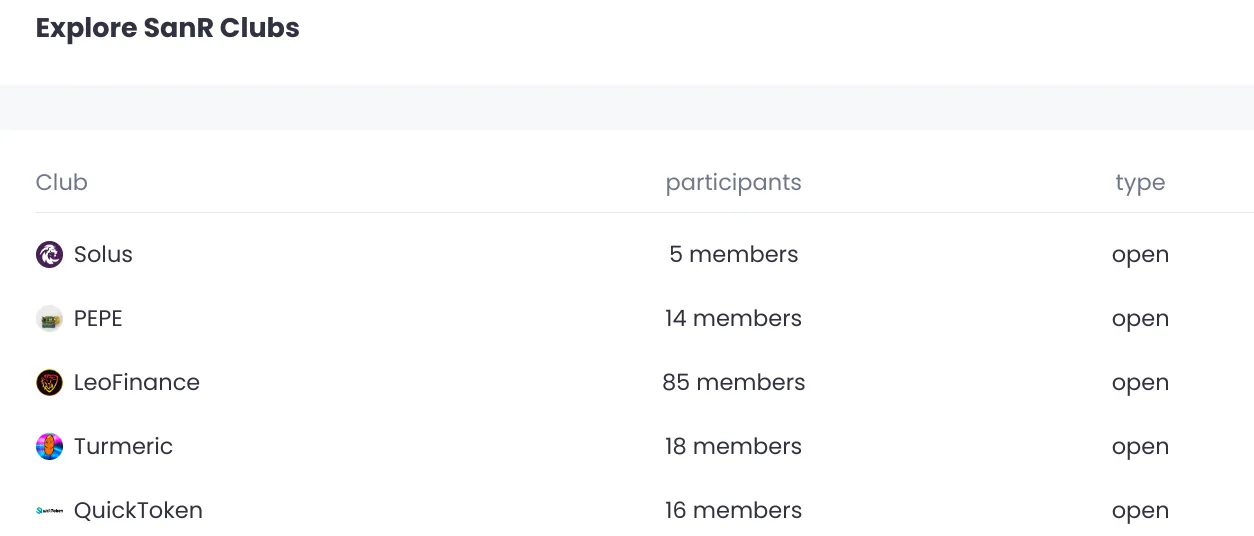
Task: Sort by the Club column header
Action: (62, 182)
